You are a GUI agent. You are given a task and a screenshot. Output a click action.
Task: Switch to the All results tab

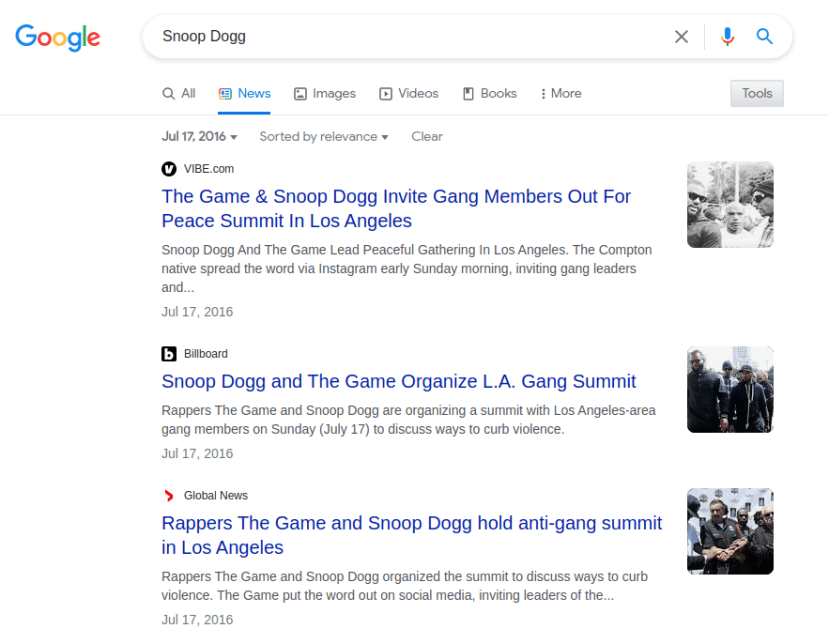click(x=178, y=93)
